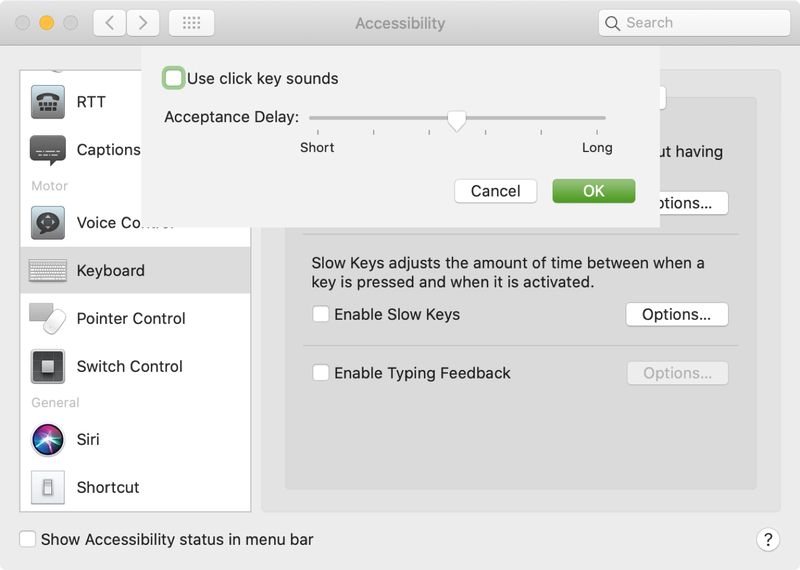Click the Search input field
800x570 pixels.
click(694, 23)
